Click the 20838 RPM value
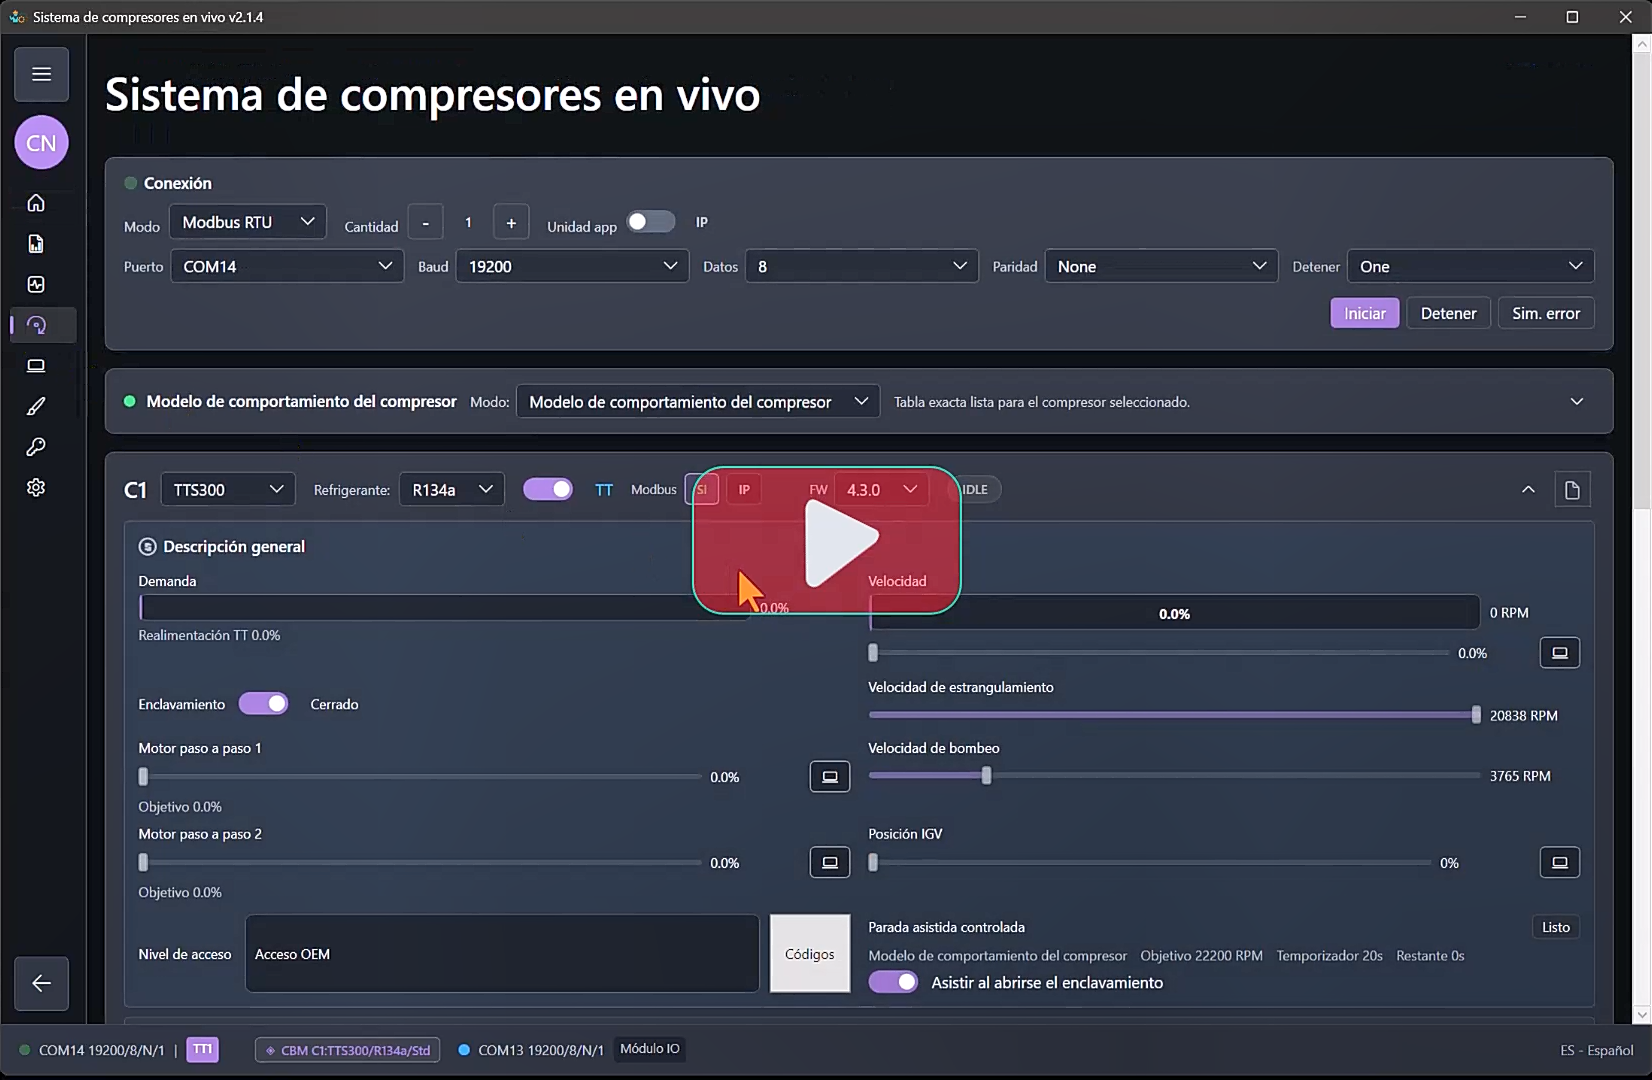Viewport: 1652px width, 1080px height. (x=1524, y=716)
